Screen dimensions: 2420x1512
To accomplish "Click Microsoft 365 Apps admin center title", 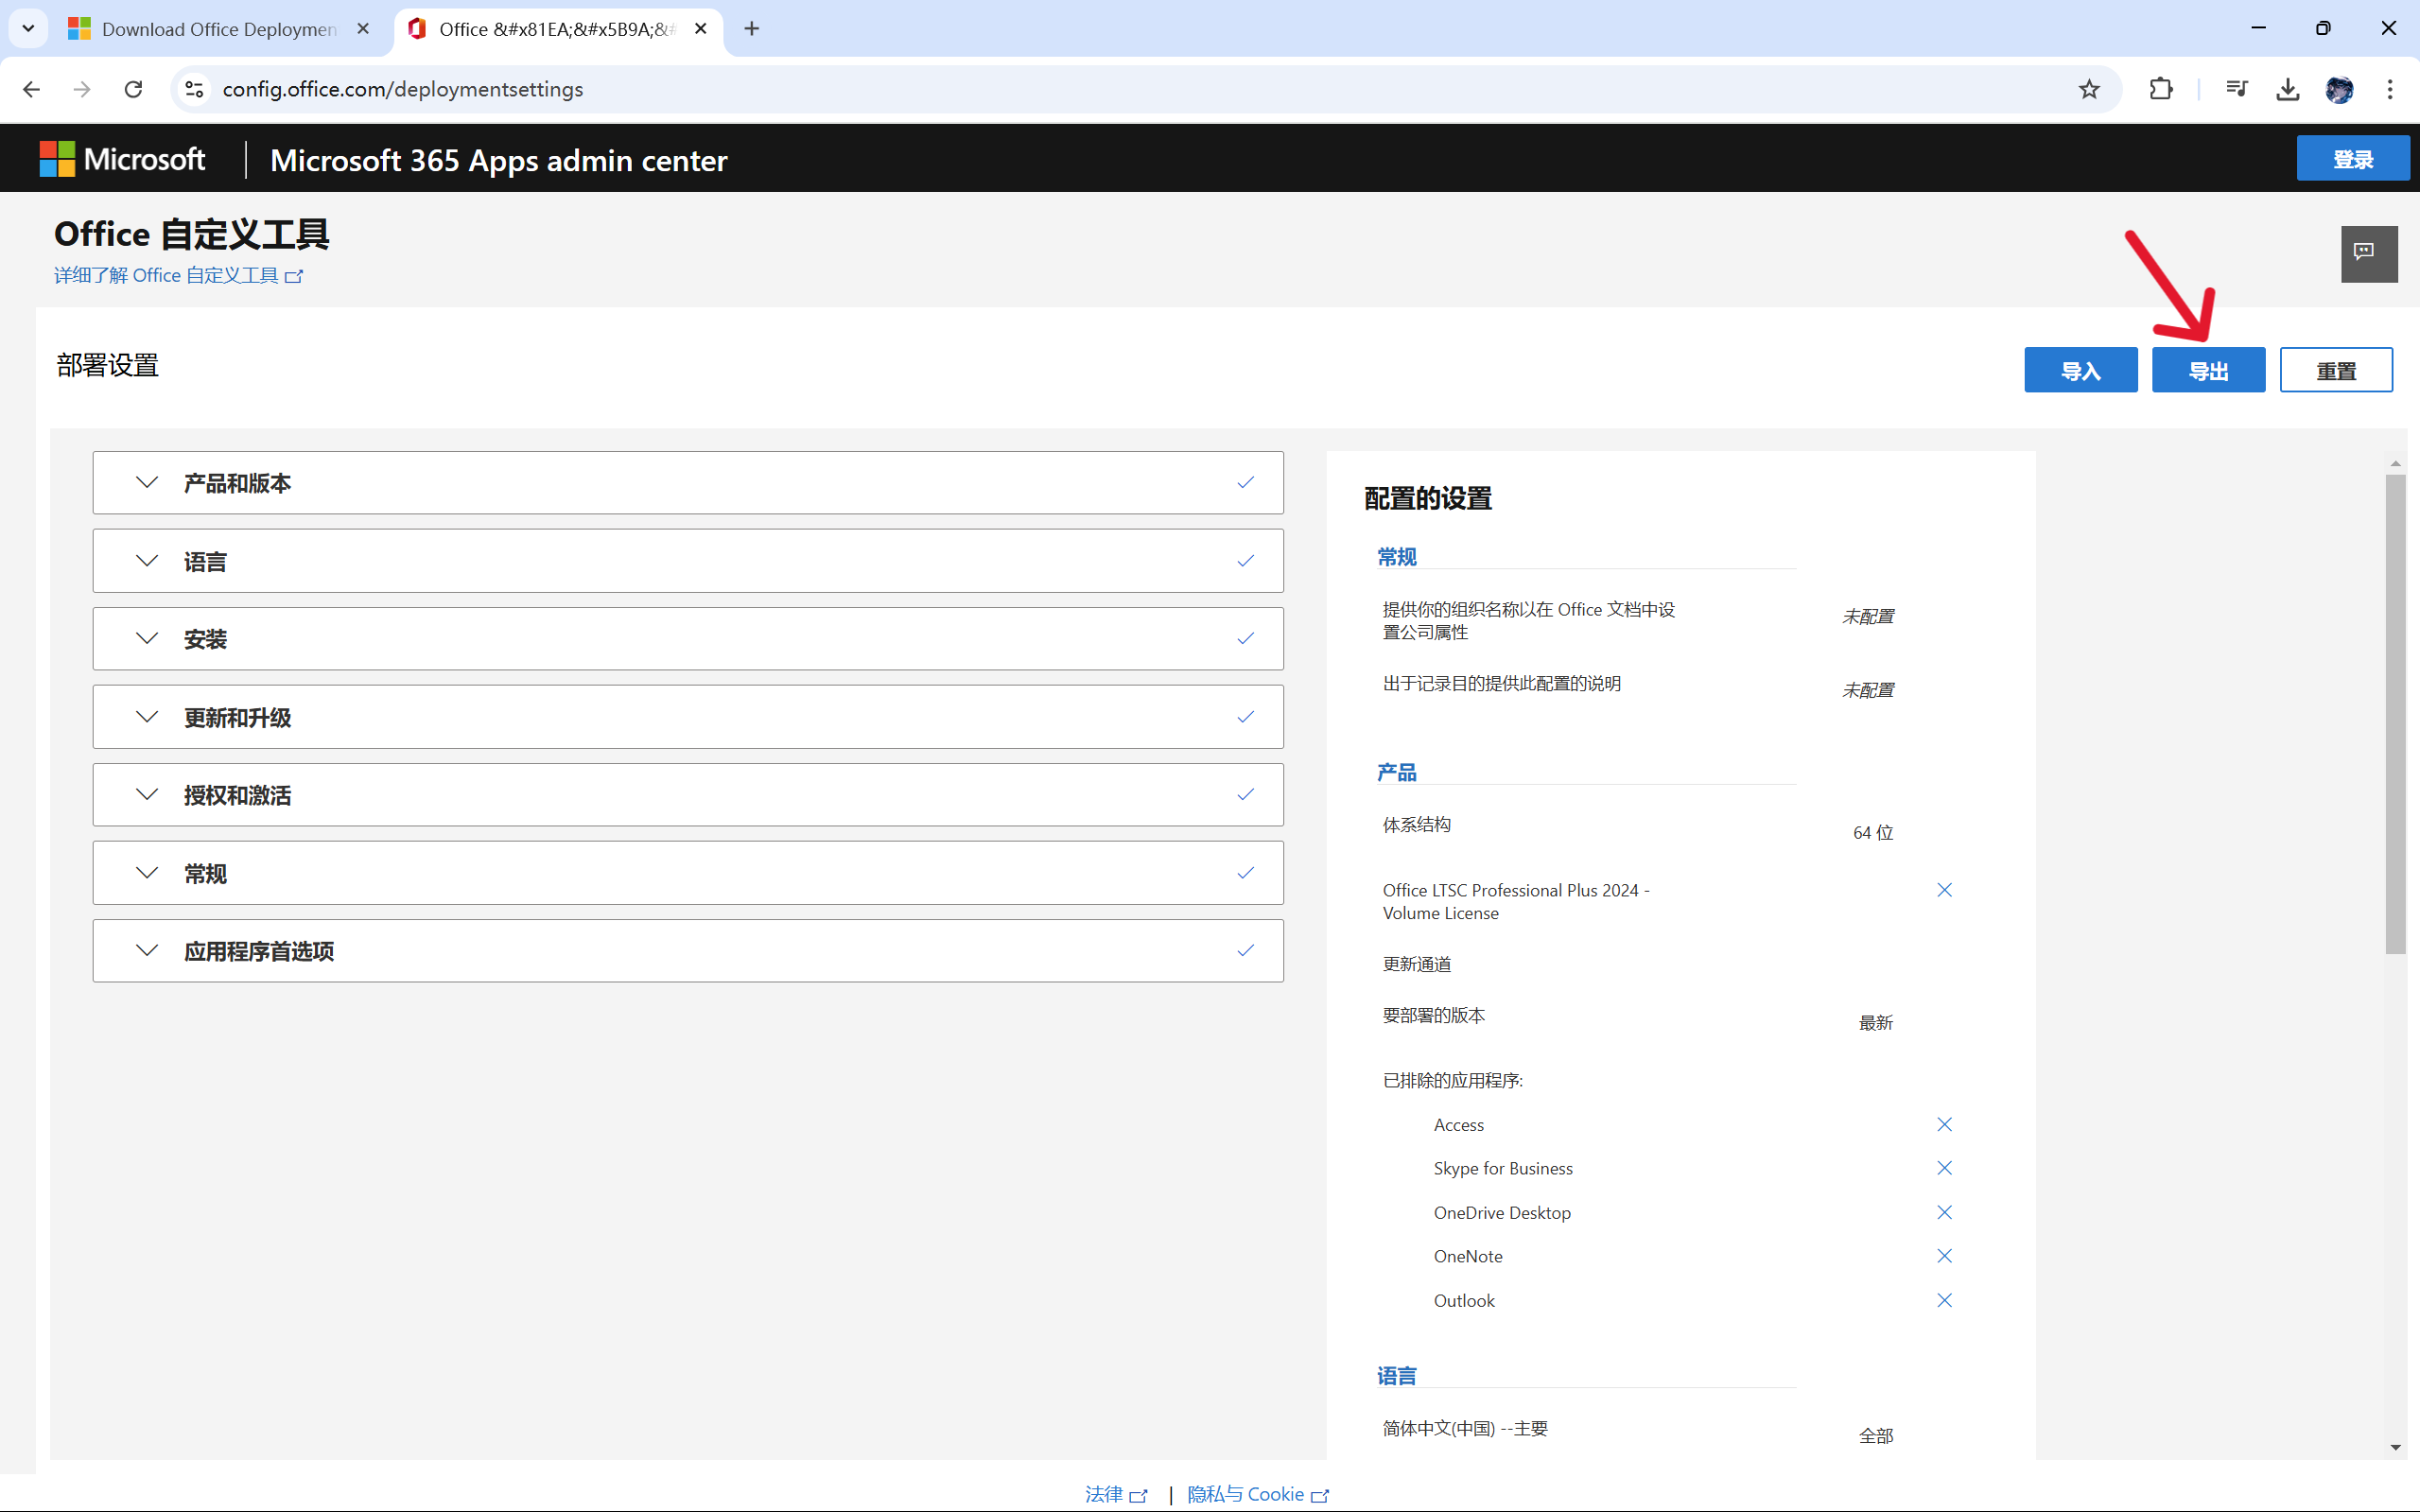I will [498, 160].
